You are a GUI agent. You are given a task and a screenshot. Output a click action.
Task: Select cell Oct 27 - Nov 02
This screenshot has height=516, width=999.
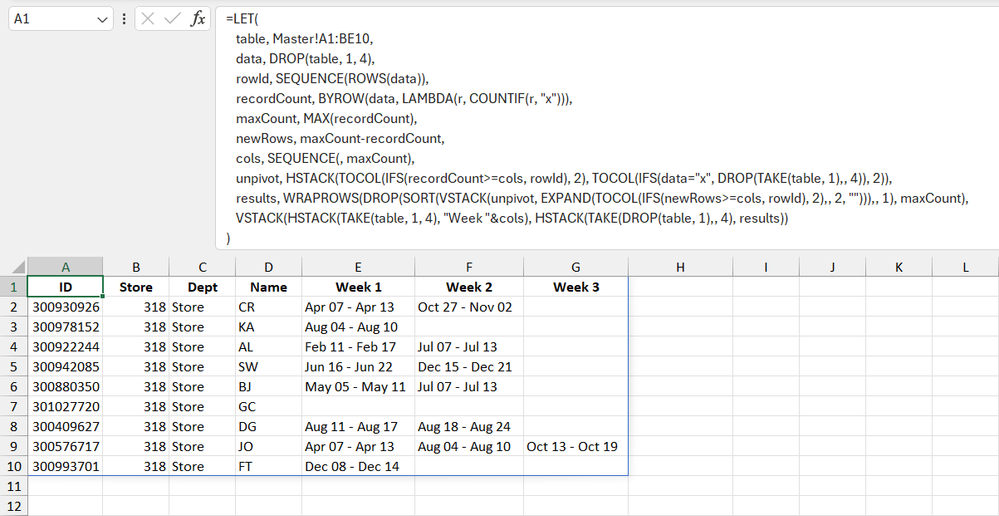[469, 307]
